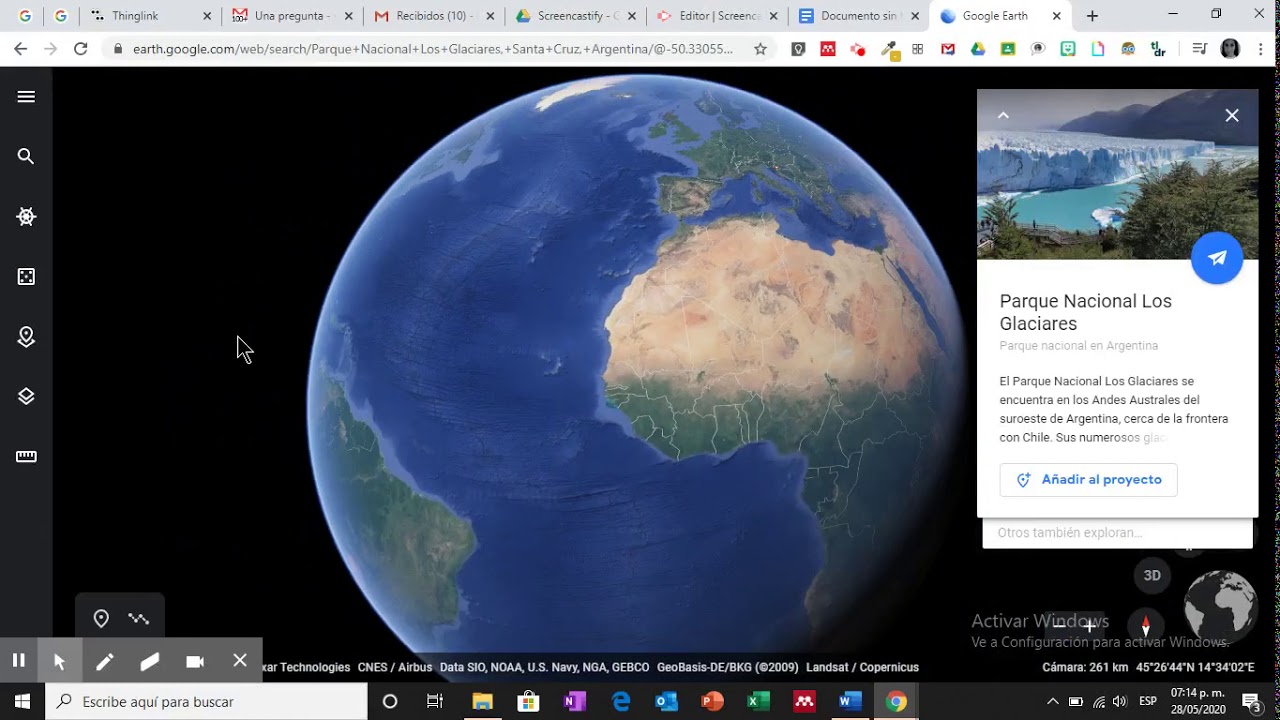
Task: Open a new browser tab
Action: coord(1092,16)
